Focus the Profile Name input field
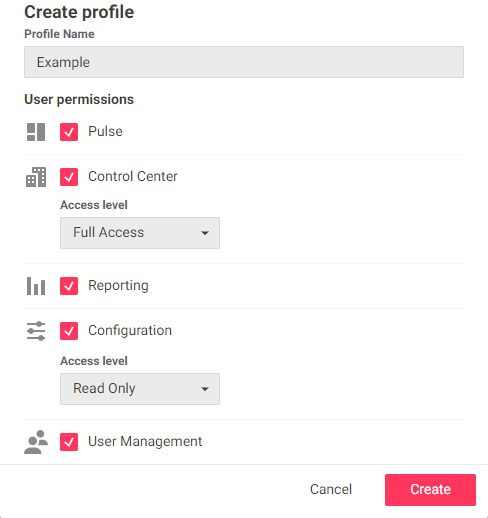The image size is (488, 518). click(x=244, y=62)
